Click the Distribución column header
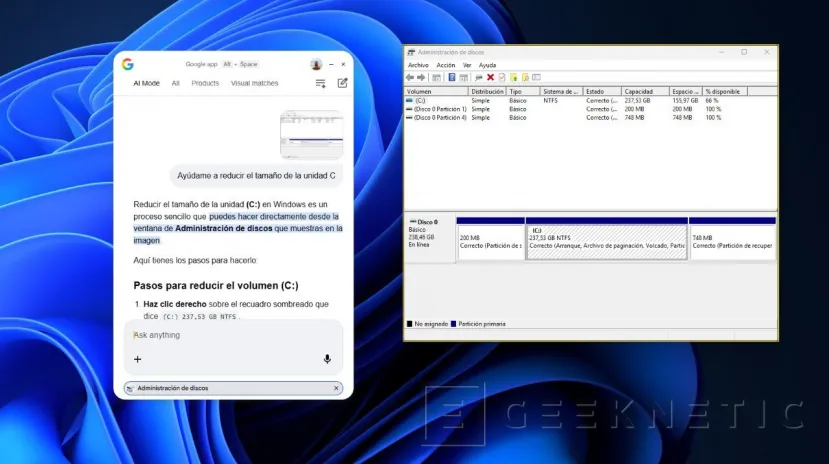 488,91
